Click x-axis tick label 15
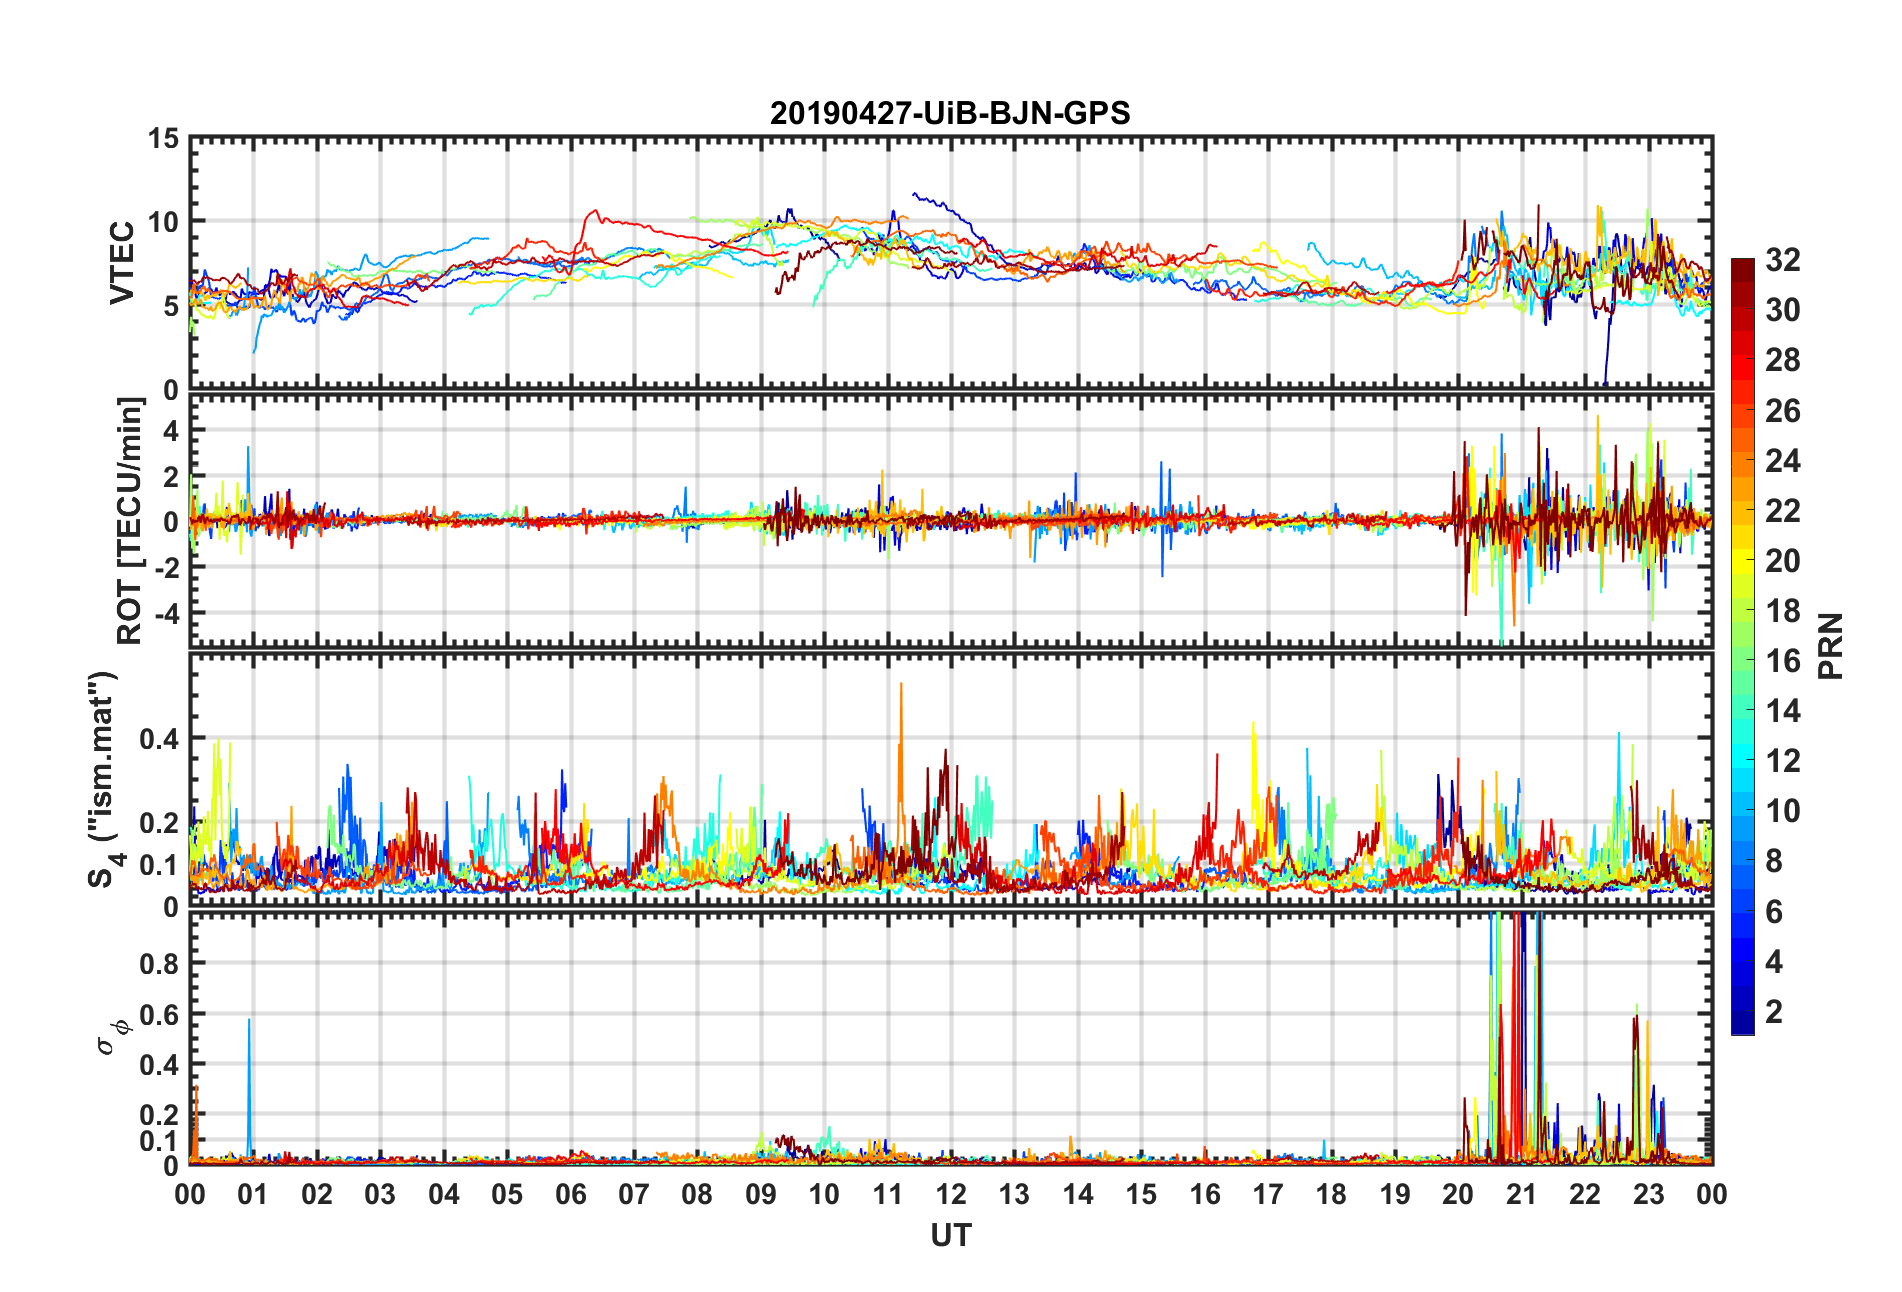Viewport: 1902px width, 1292px height. tap(1141, 1194)
